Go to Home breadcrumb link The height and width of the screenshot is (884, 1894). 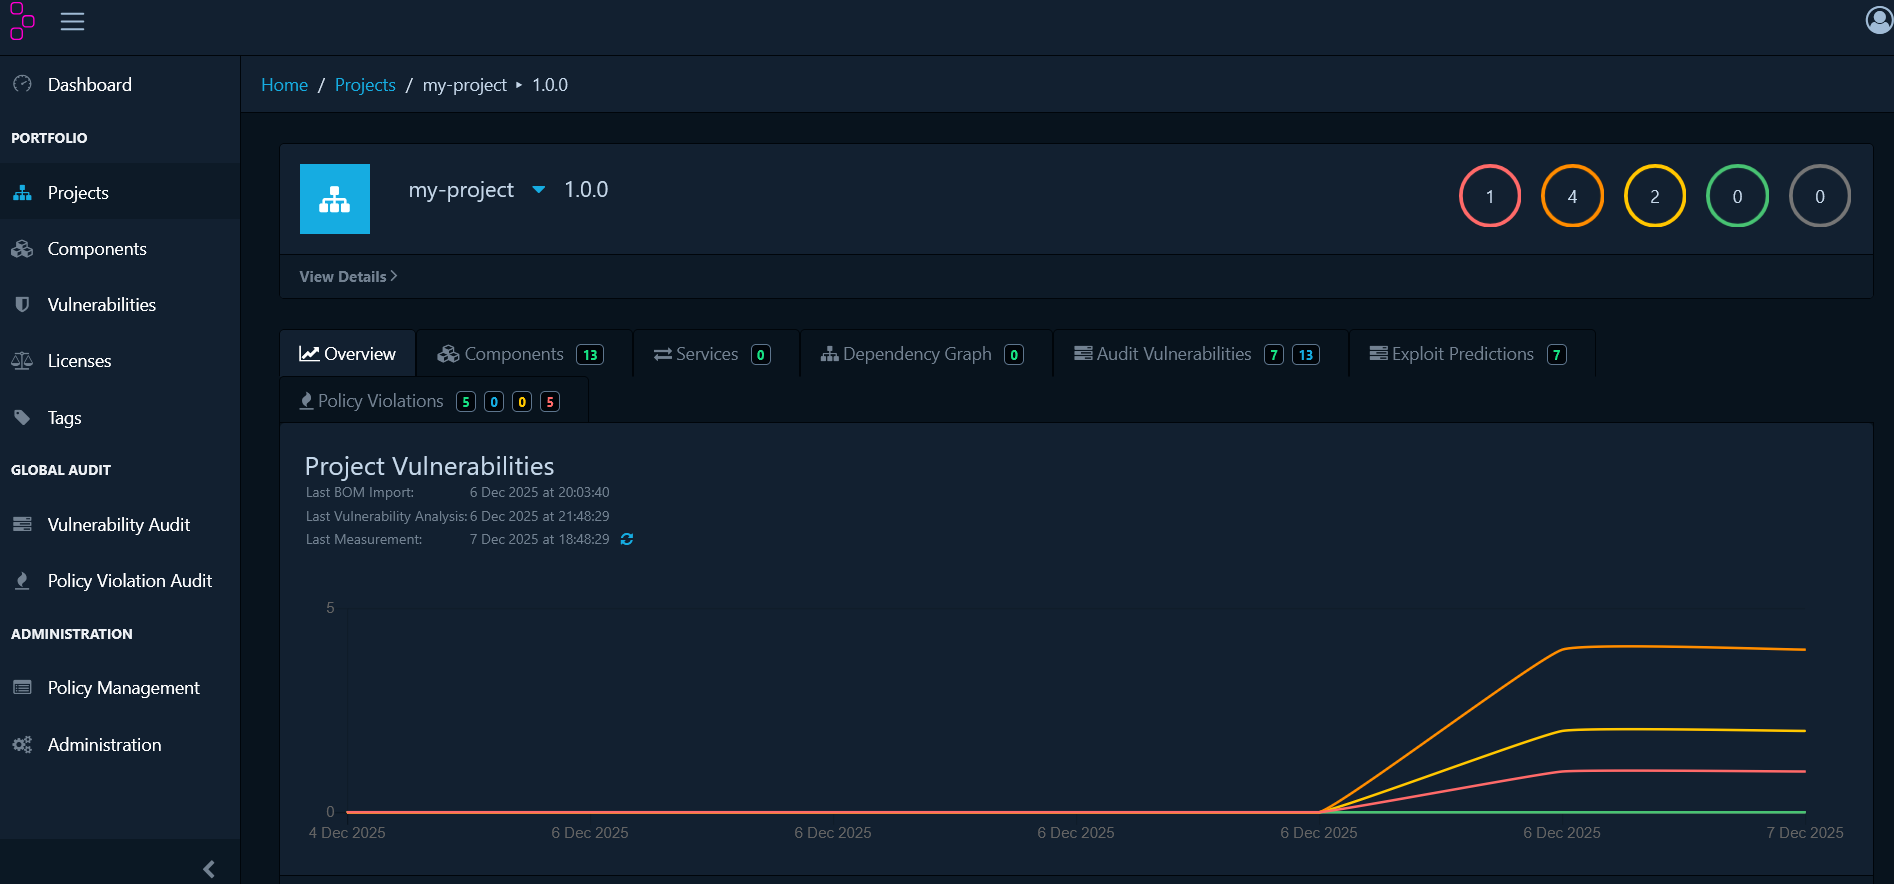[284, 85]
